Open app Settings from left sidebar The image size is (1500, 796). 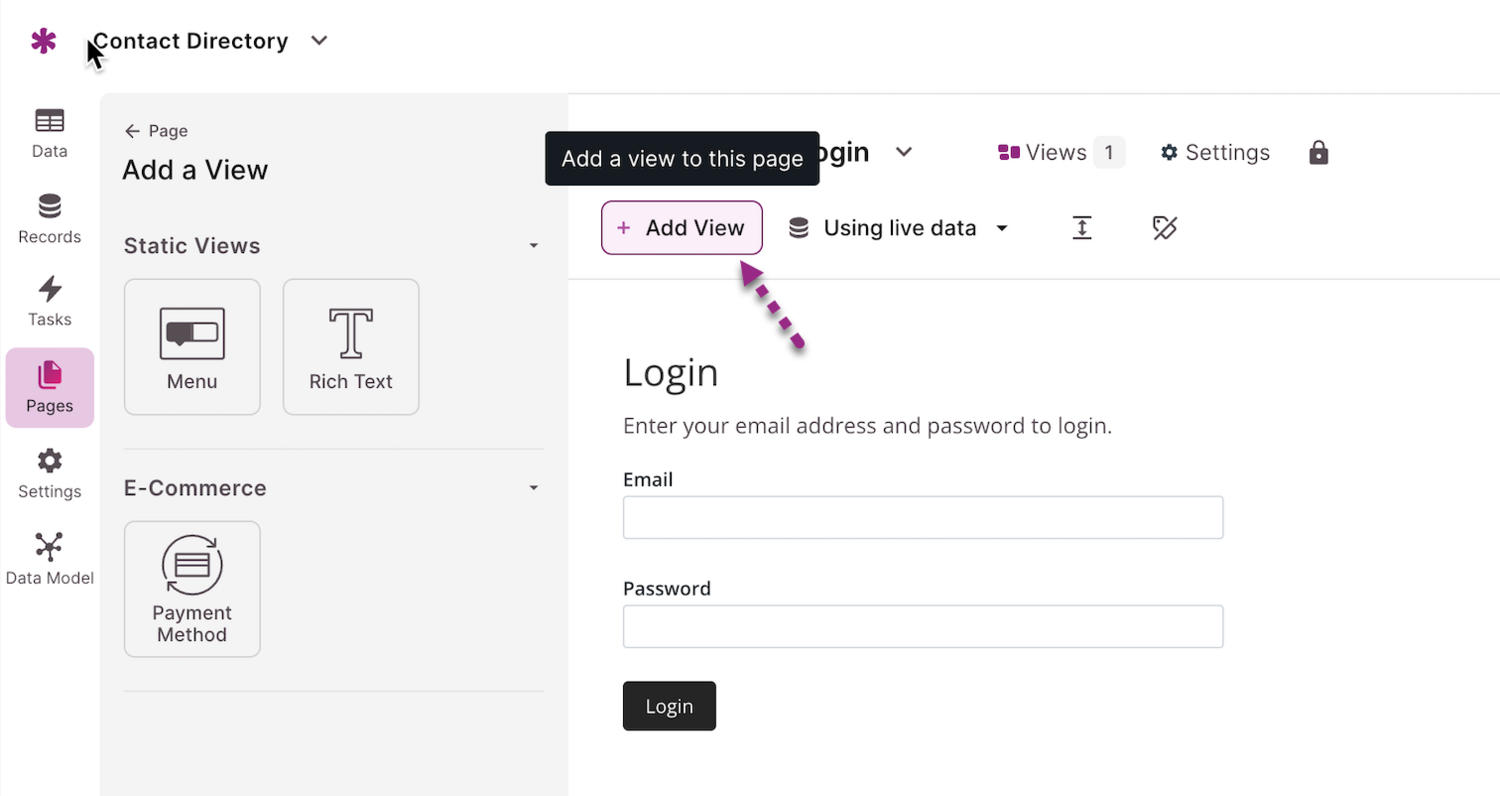(x=49, y=474)
